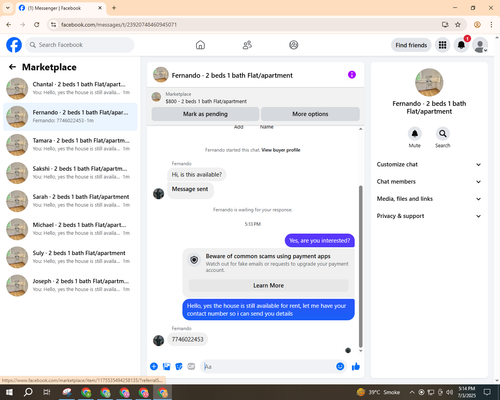Open the Menu grid icon

coord(442,45)
